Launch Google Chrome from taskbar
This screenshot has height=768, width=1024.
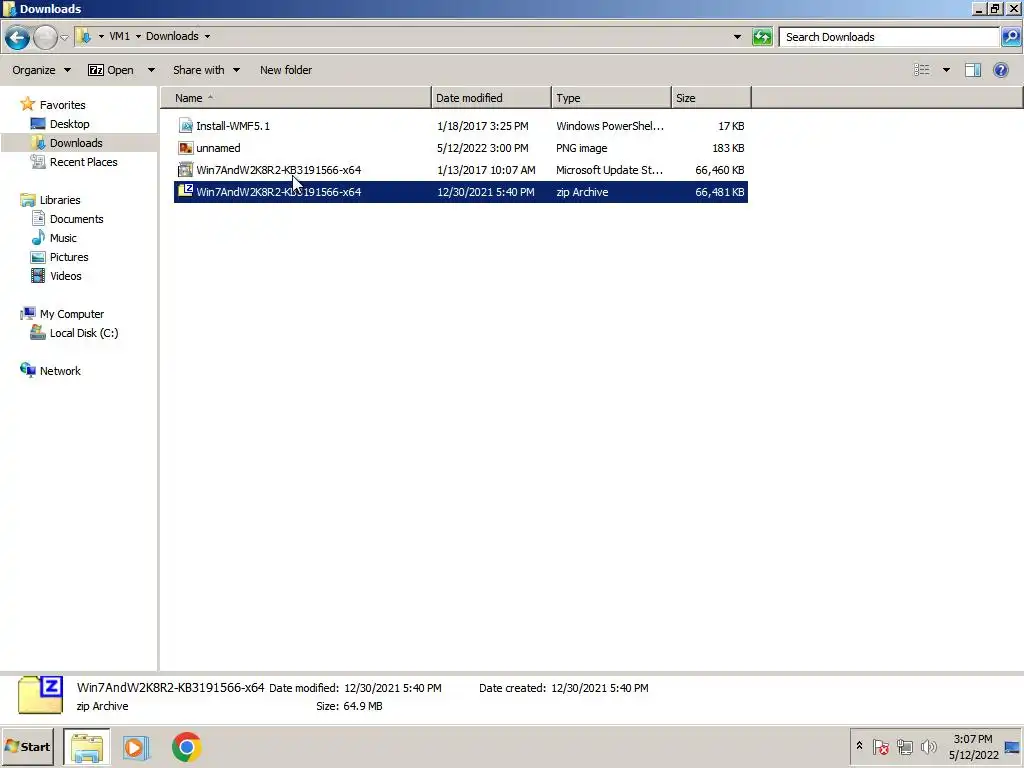point(187,747)
